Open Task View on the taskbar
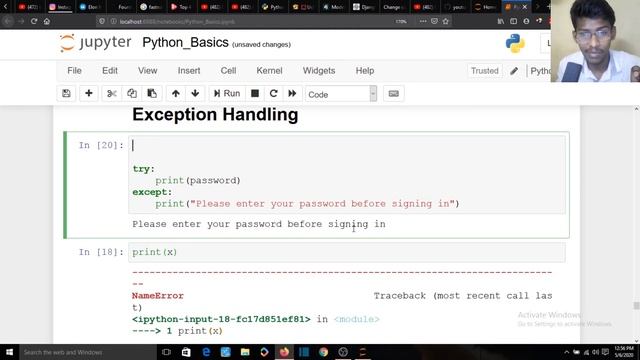This screenshot has height=360, width=640. click(x=166, y=352)
